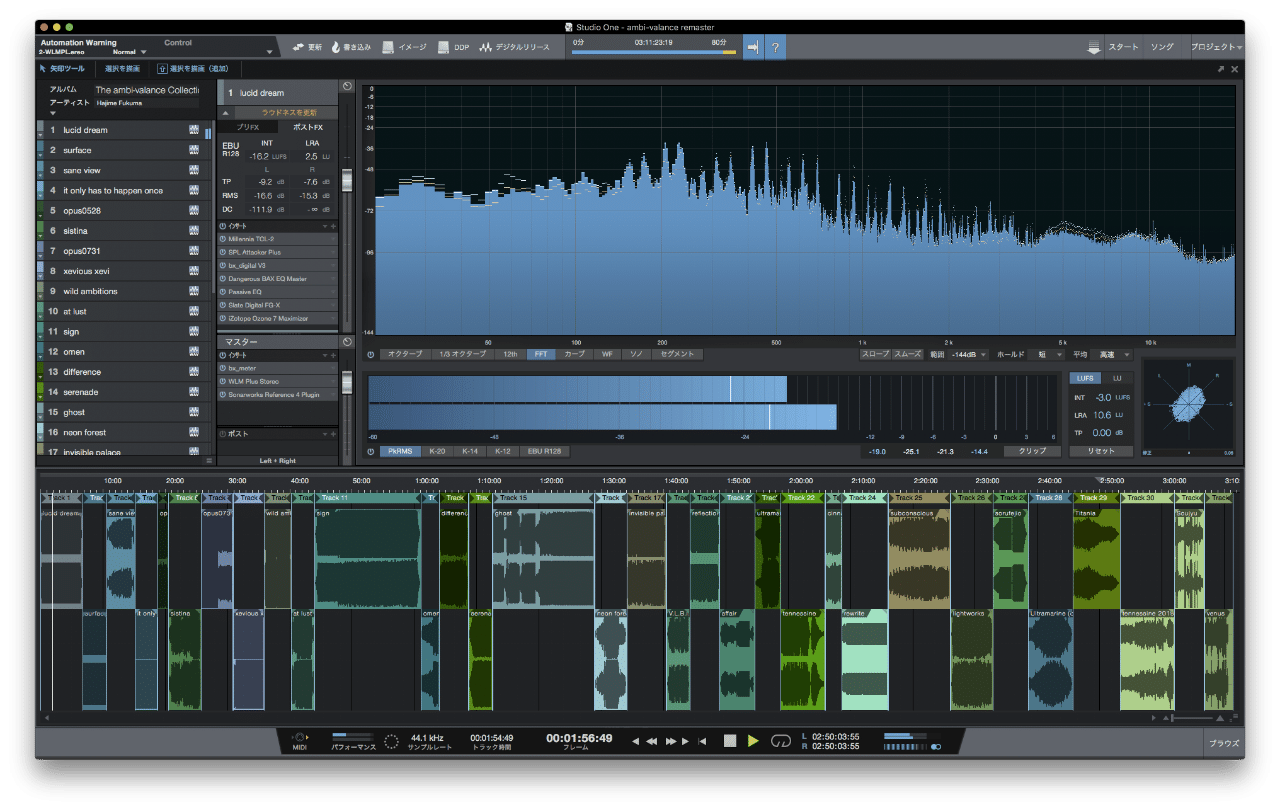Viewport: 1280px width, 809px height.
Task: Click the 書き込み (Burn) flame icon
Action: point(338,47)
